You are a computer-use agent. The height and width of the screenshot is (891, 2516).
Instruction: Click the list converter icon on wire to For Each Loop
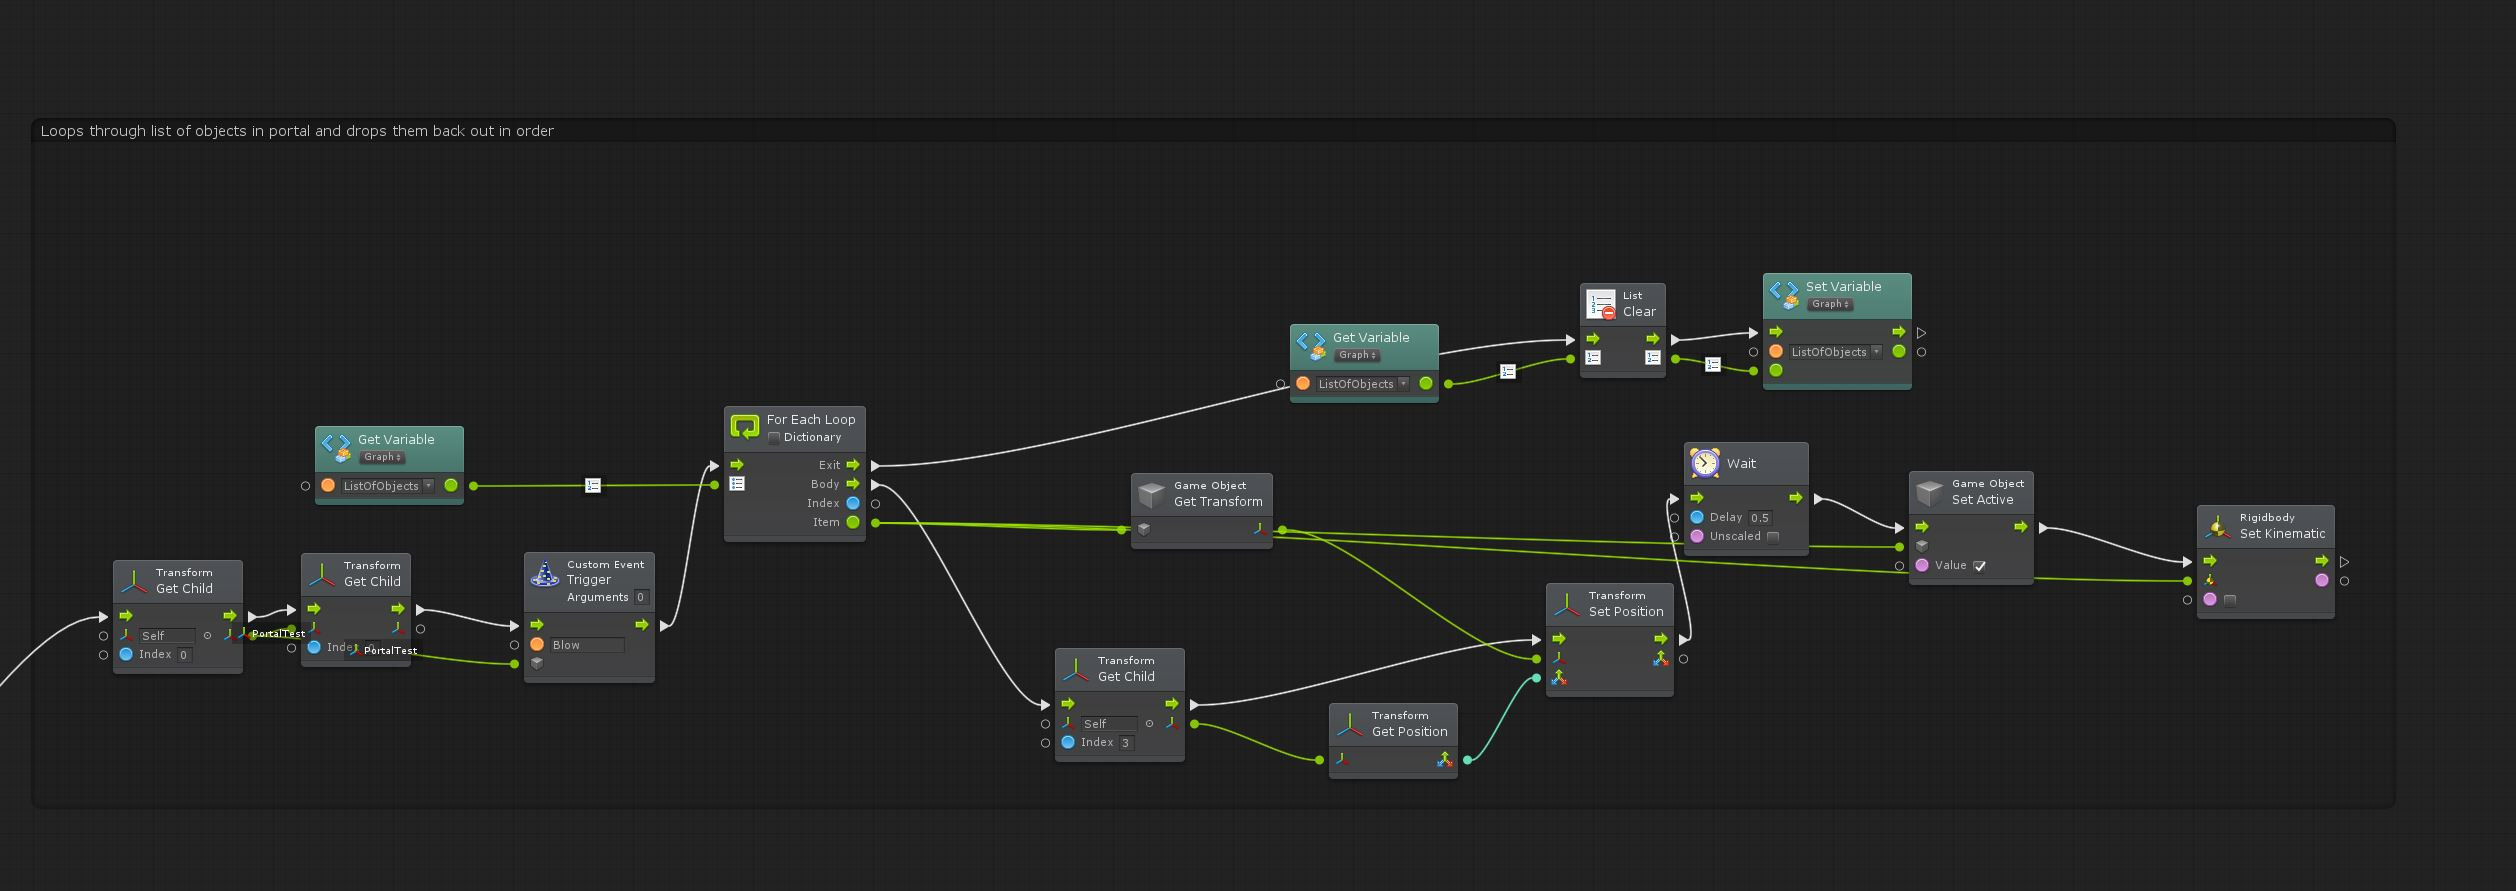pos(593,485)
